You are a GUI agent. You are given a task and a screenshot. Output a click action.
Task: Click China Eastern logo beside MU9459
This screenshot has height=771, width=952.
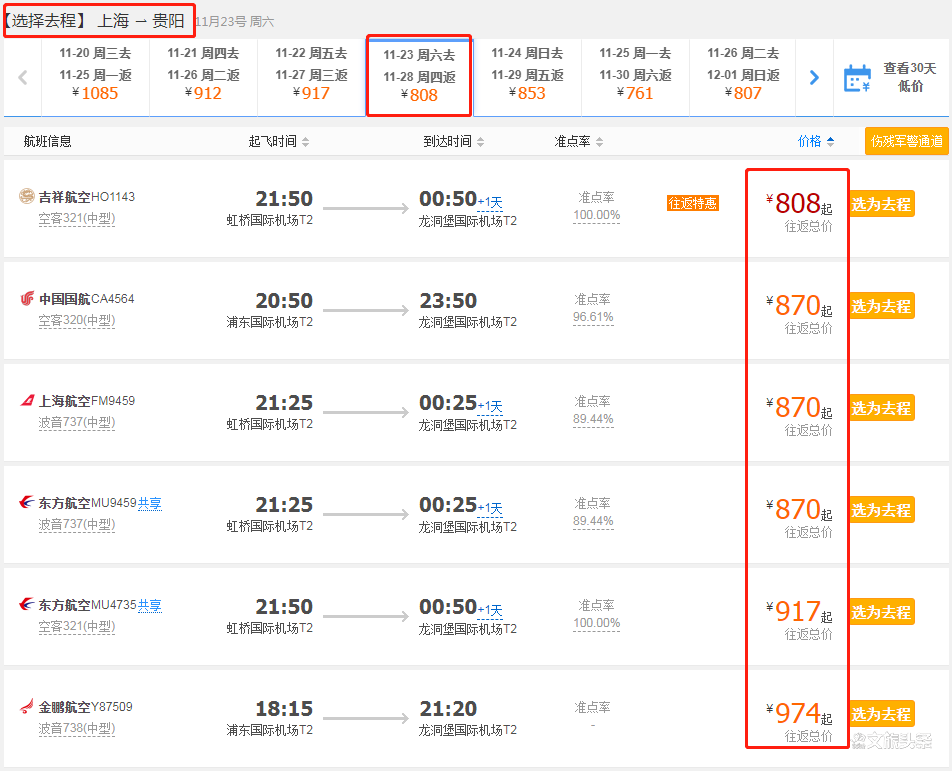tap(27, 502)
